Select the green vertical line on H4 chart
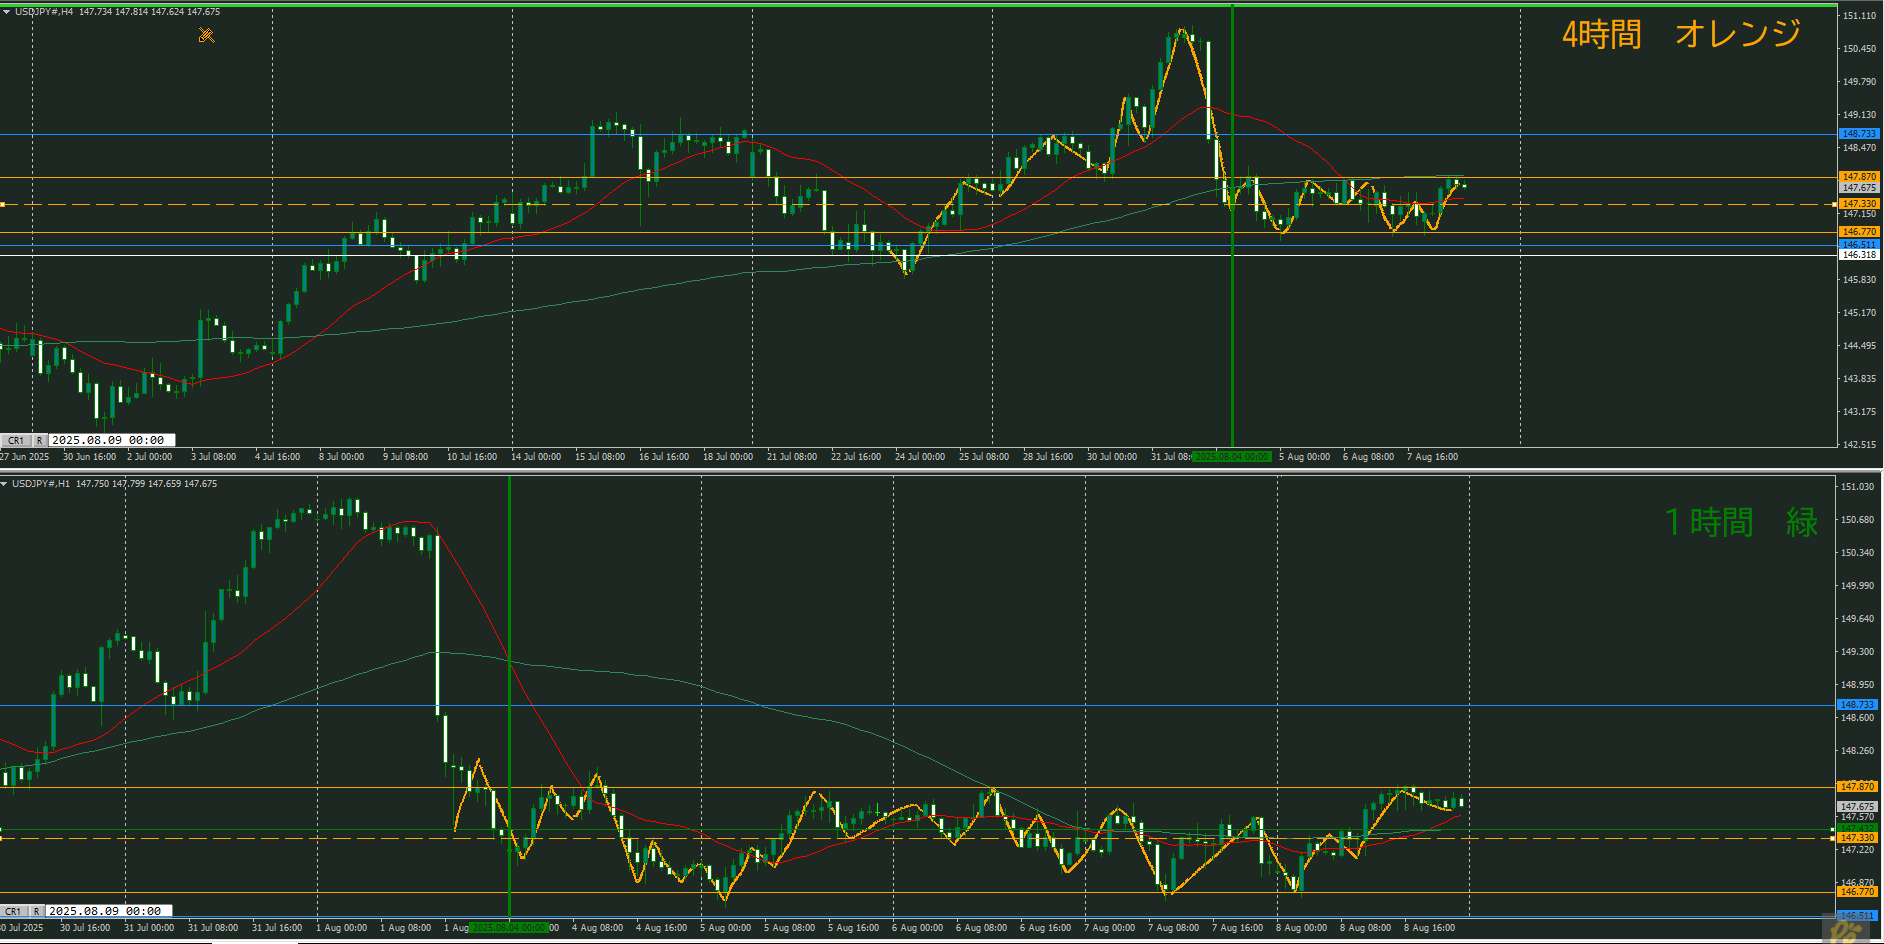This screenshot has height=944, width=1884. 1232,225
